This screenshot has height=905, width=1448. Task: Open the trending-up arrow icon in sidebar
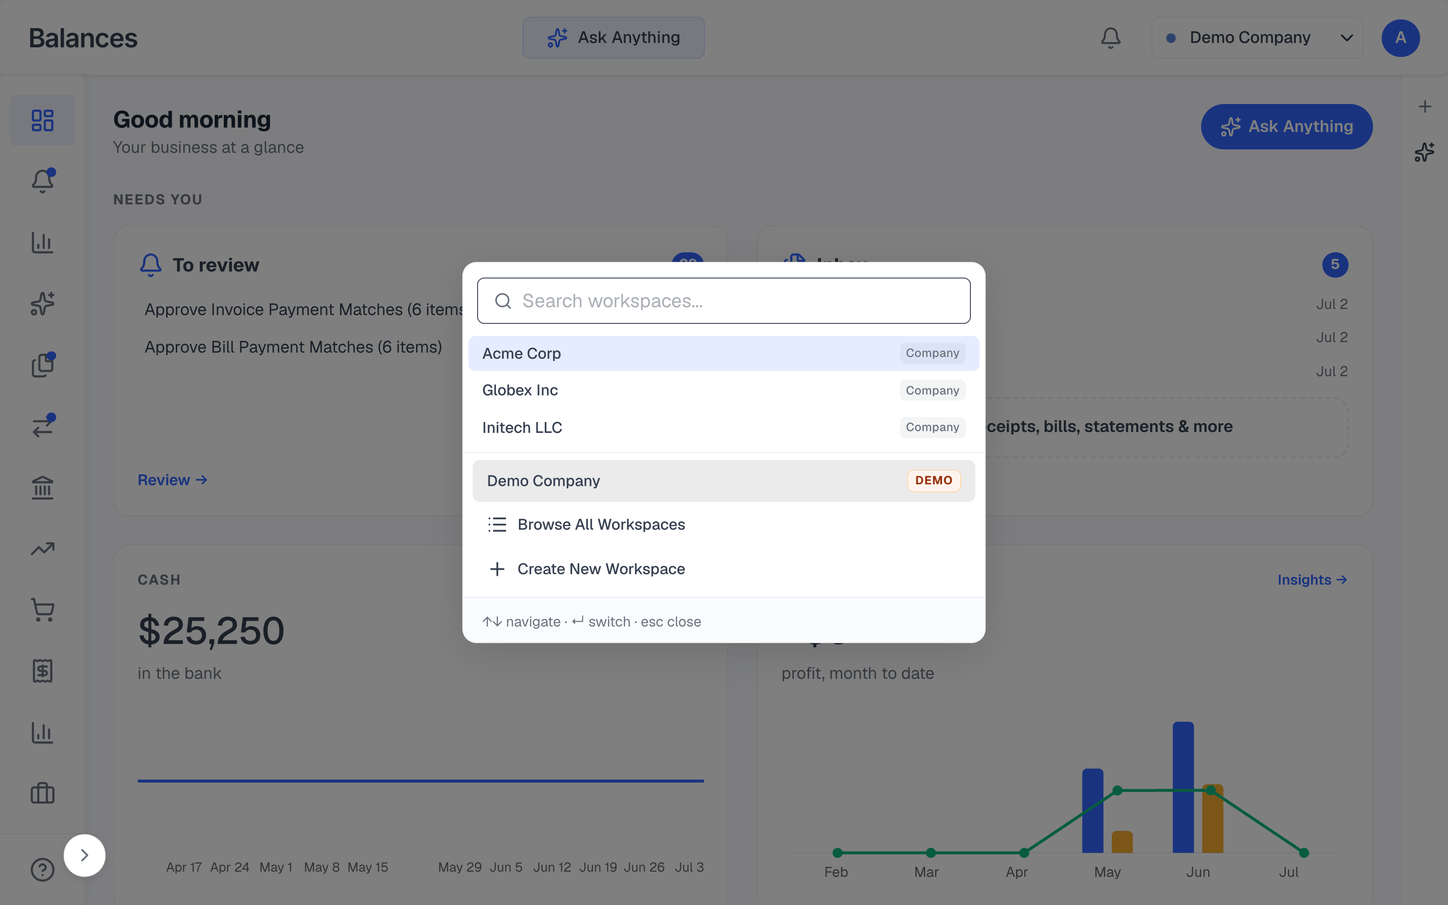tap(42, 549)
